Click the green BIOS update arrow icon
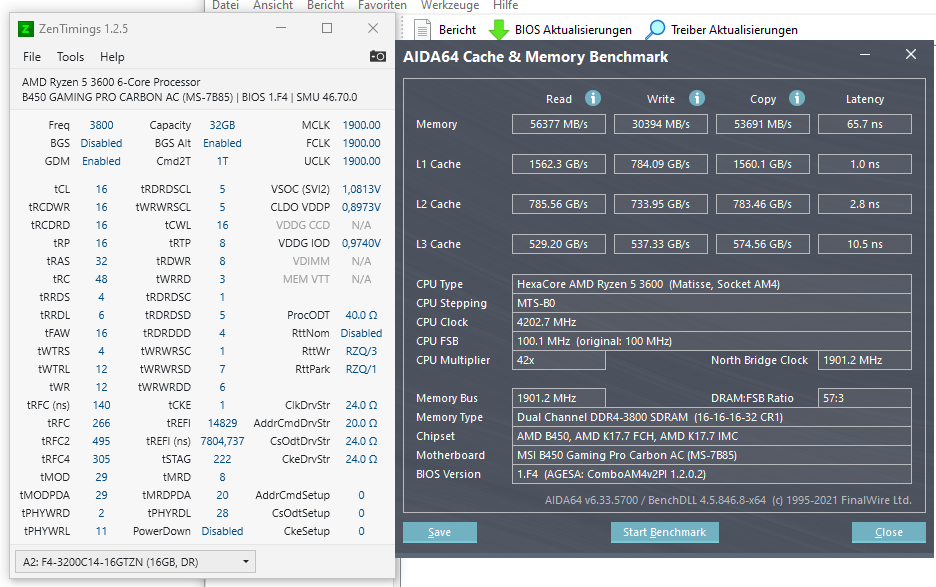Viewport: 936px width, 587px height. coord(498,30)
